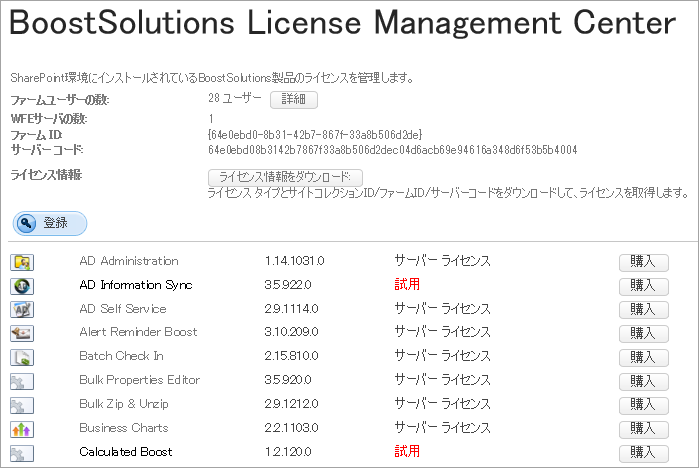Click version 1.14.1031.0 of AD Administration

(x=295, y=261)
